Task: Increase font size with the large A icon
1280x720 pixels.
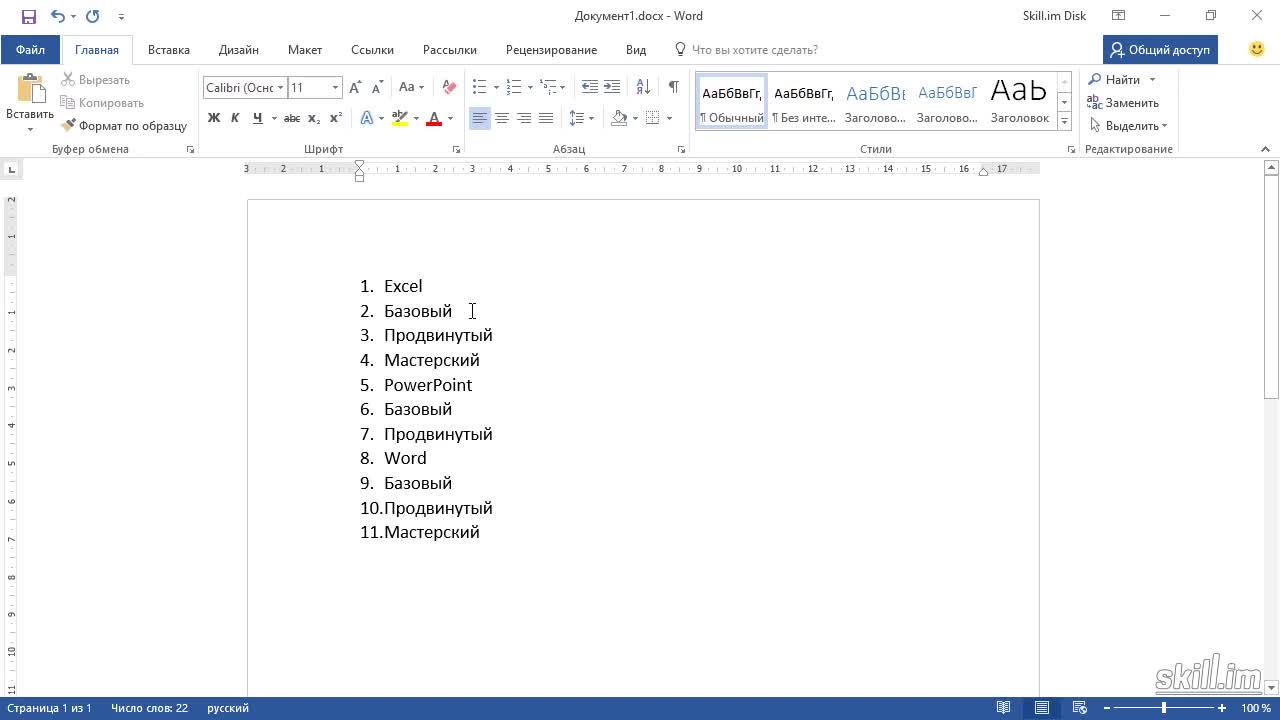Action: [x=357, y=88]
